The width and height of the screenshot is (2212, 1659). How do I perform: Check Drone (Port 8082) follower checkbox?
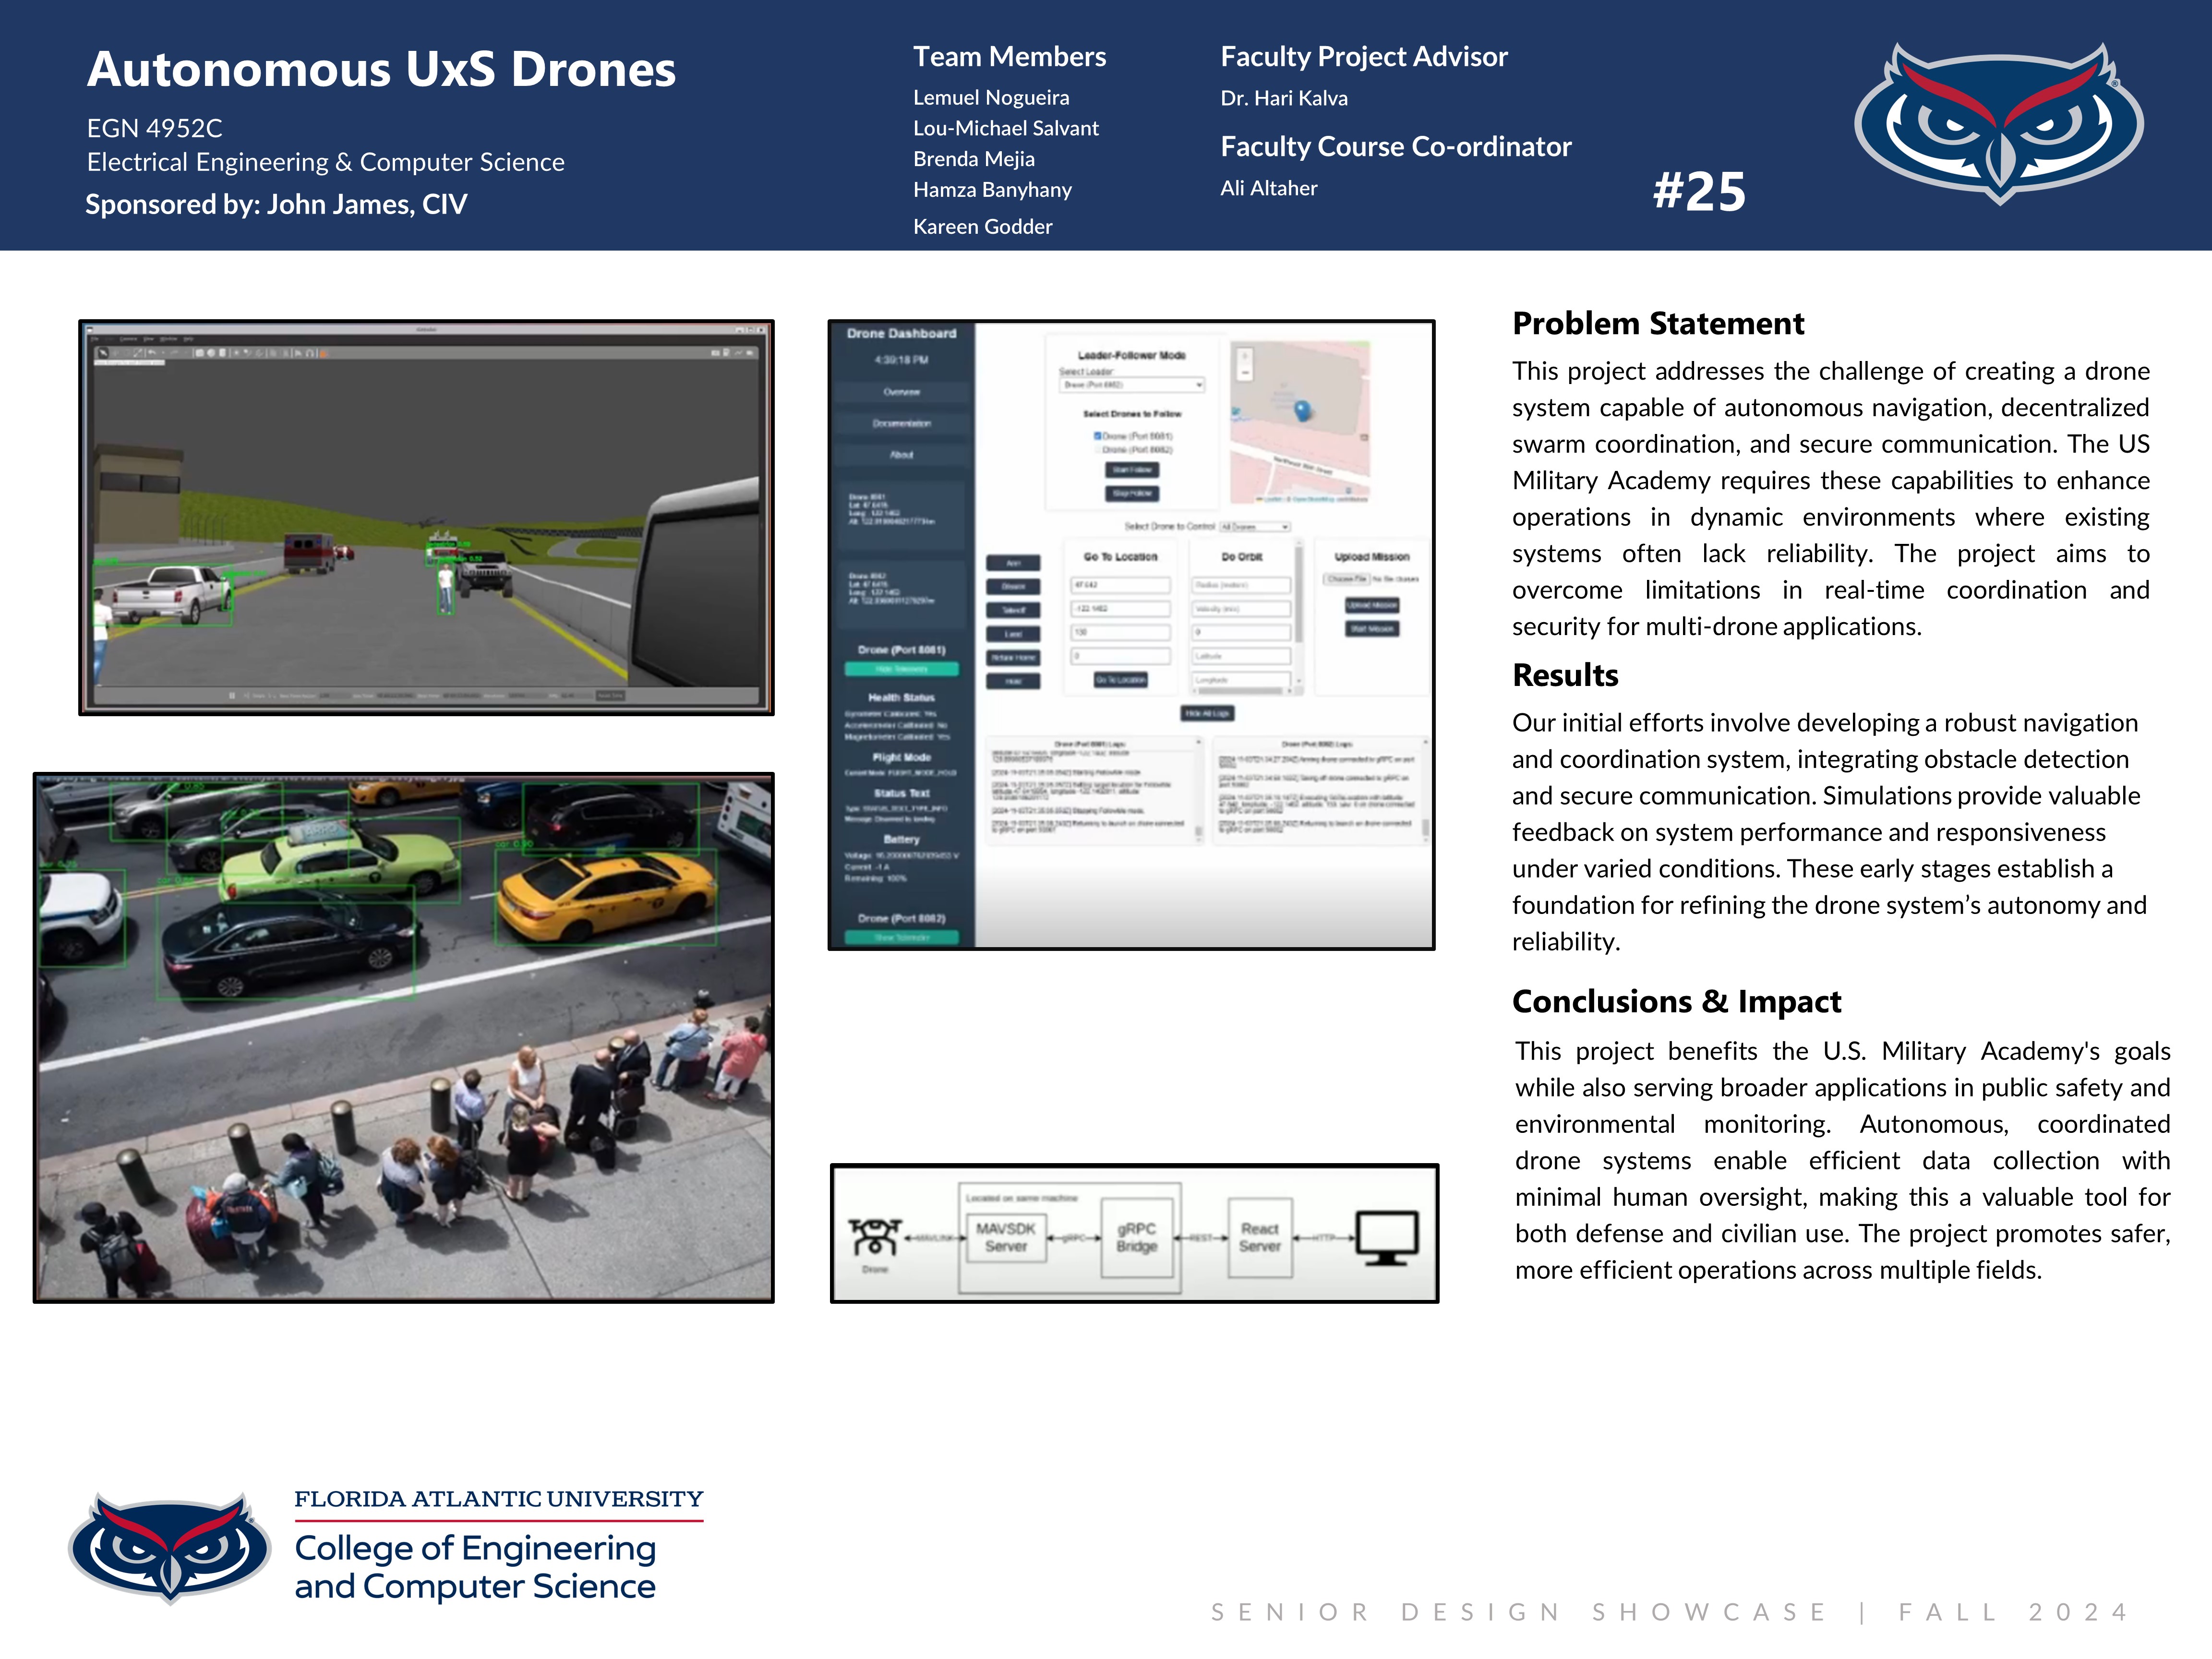pyautogui.click(x=1097, y=449)
